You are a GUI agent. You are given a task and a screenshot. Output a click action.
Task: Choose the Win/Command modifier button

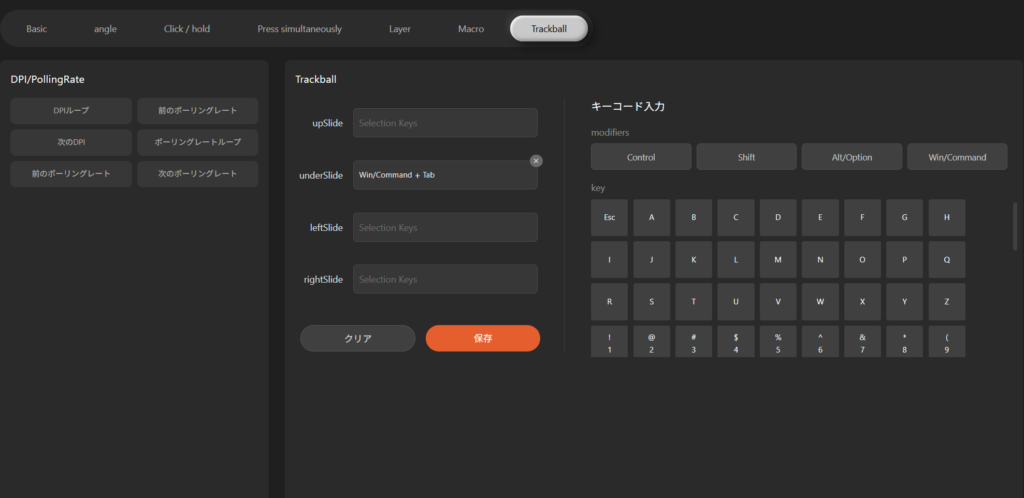[957, 157]
